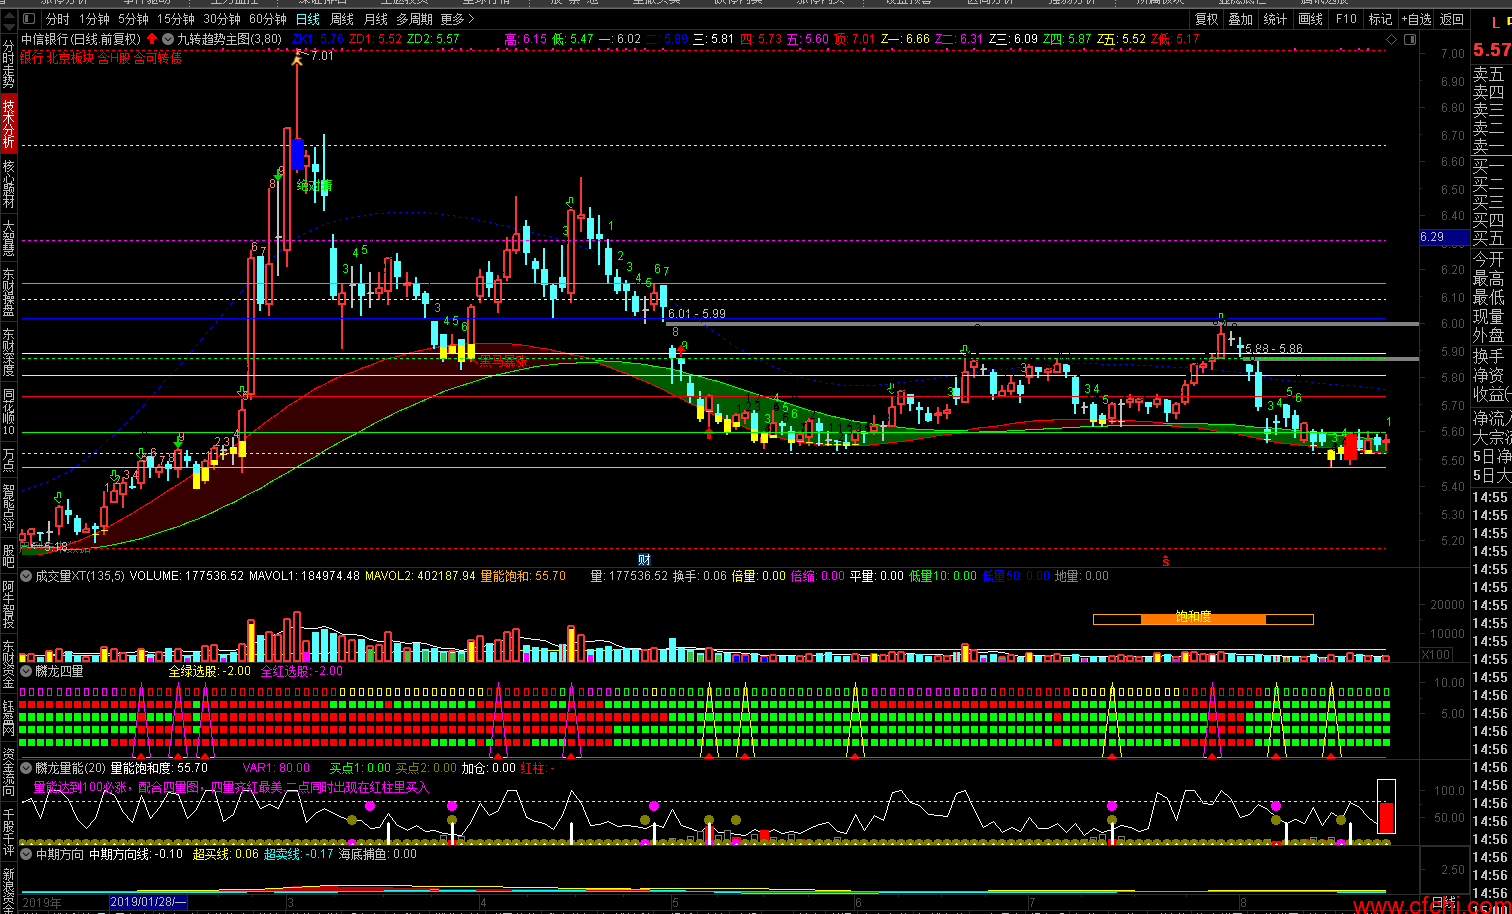Open the 技术分析 left sidebar tab
This screenshot has height=914, width=1512.
click(x=9, y=123)
